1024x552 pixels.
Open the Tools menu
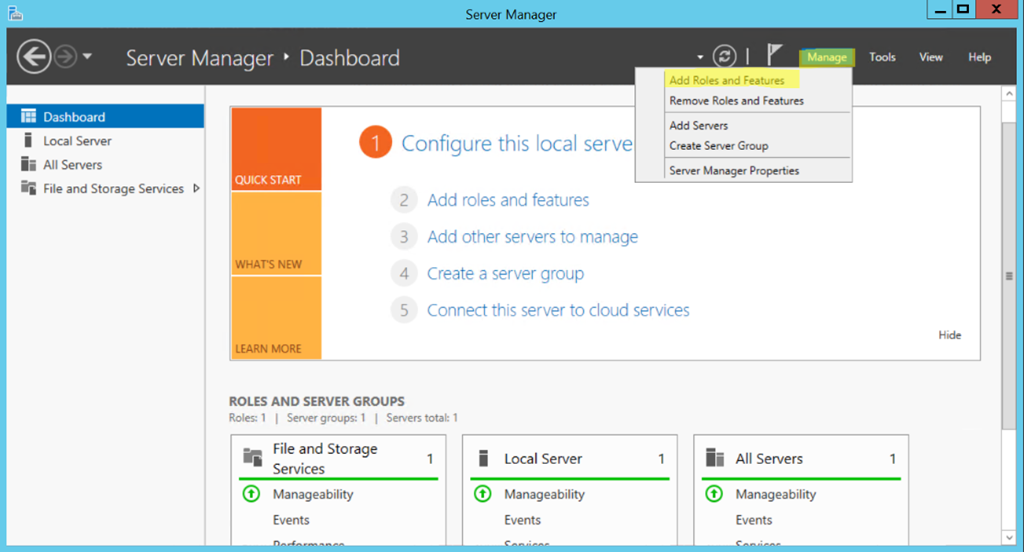pos(882,57)
